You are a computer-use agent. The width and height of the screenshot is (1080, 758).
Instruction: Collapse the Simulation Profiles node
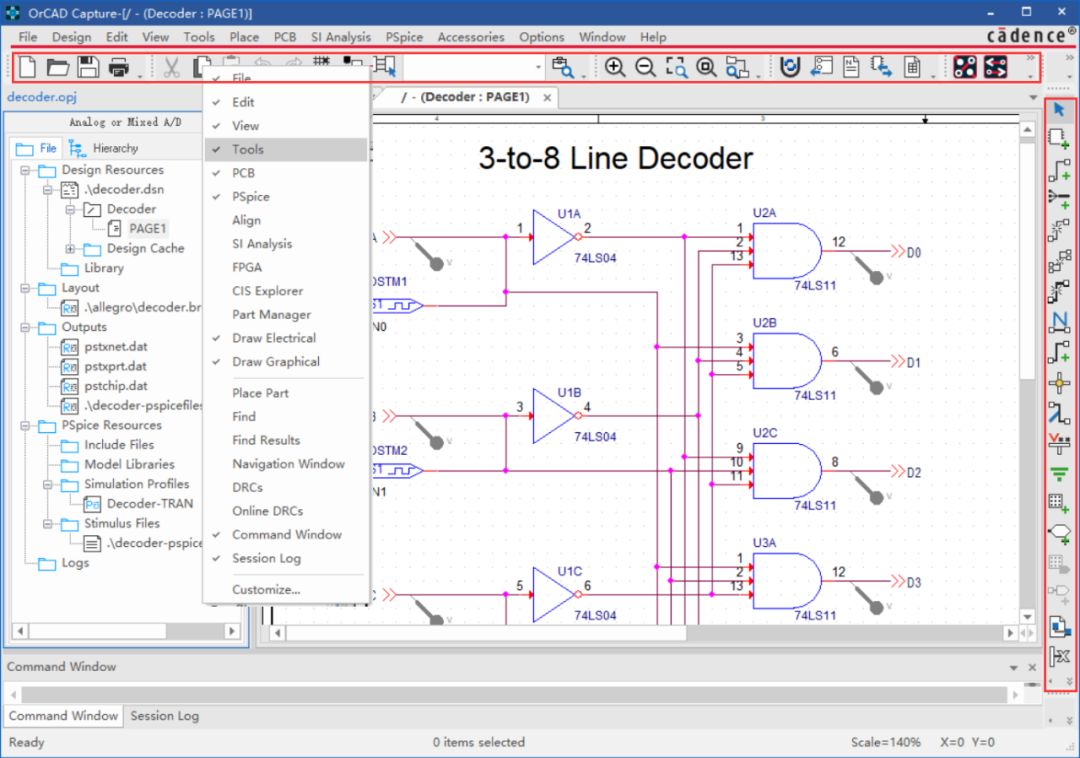(x=48, y=485)
